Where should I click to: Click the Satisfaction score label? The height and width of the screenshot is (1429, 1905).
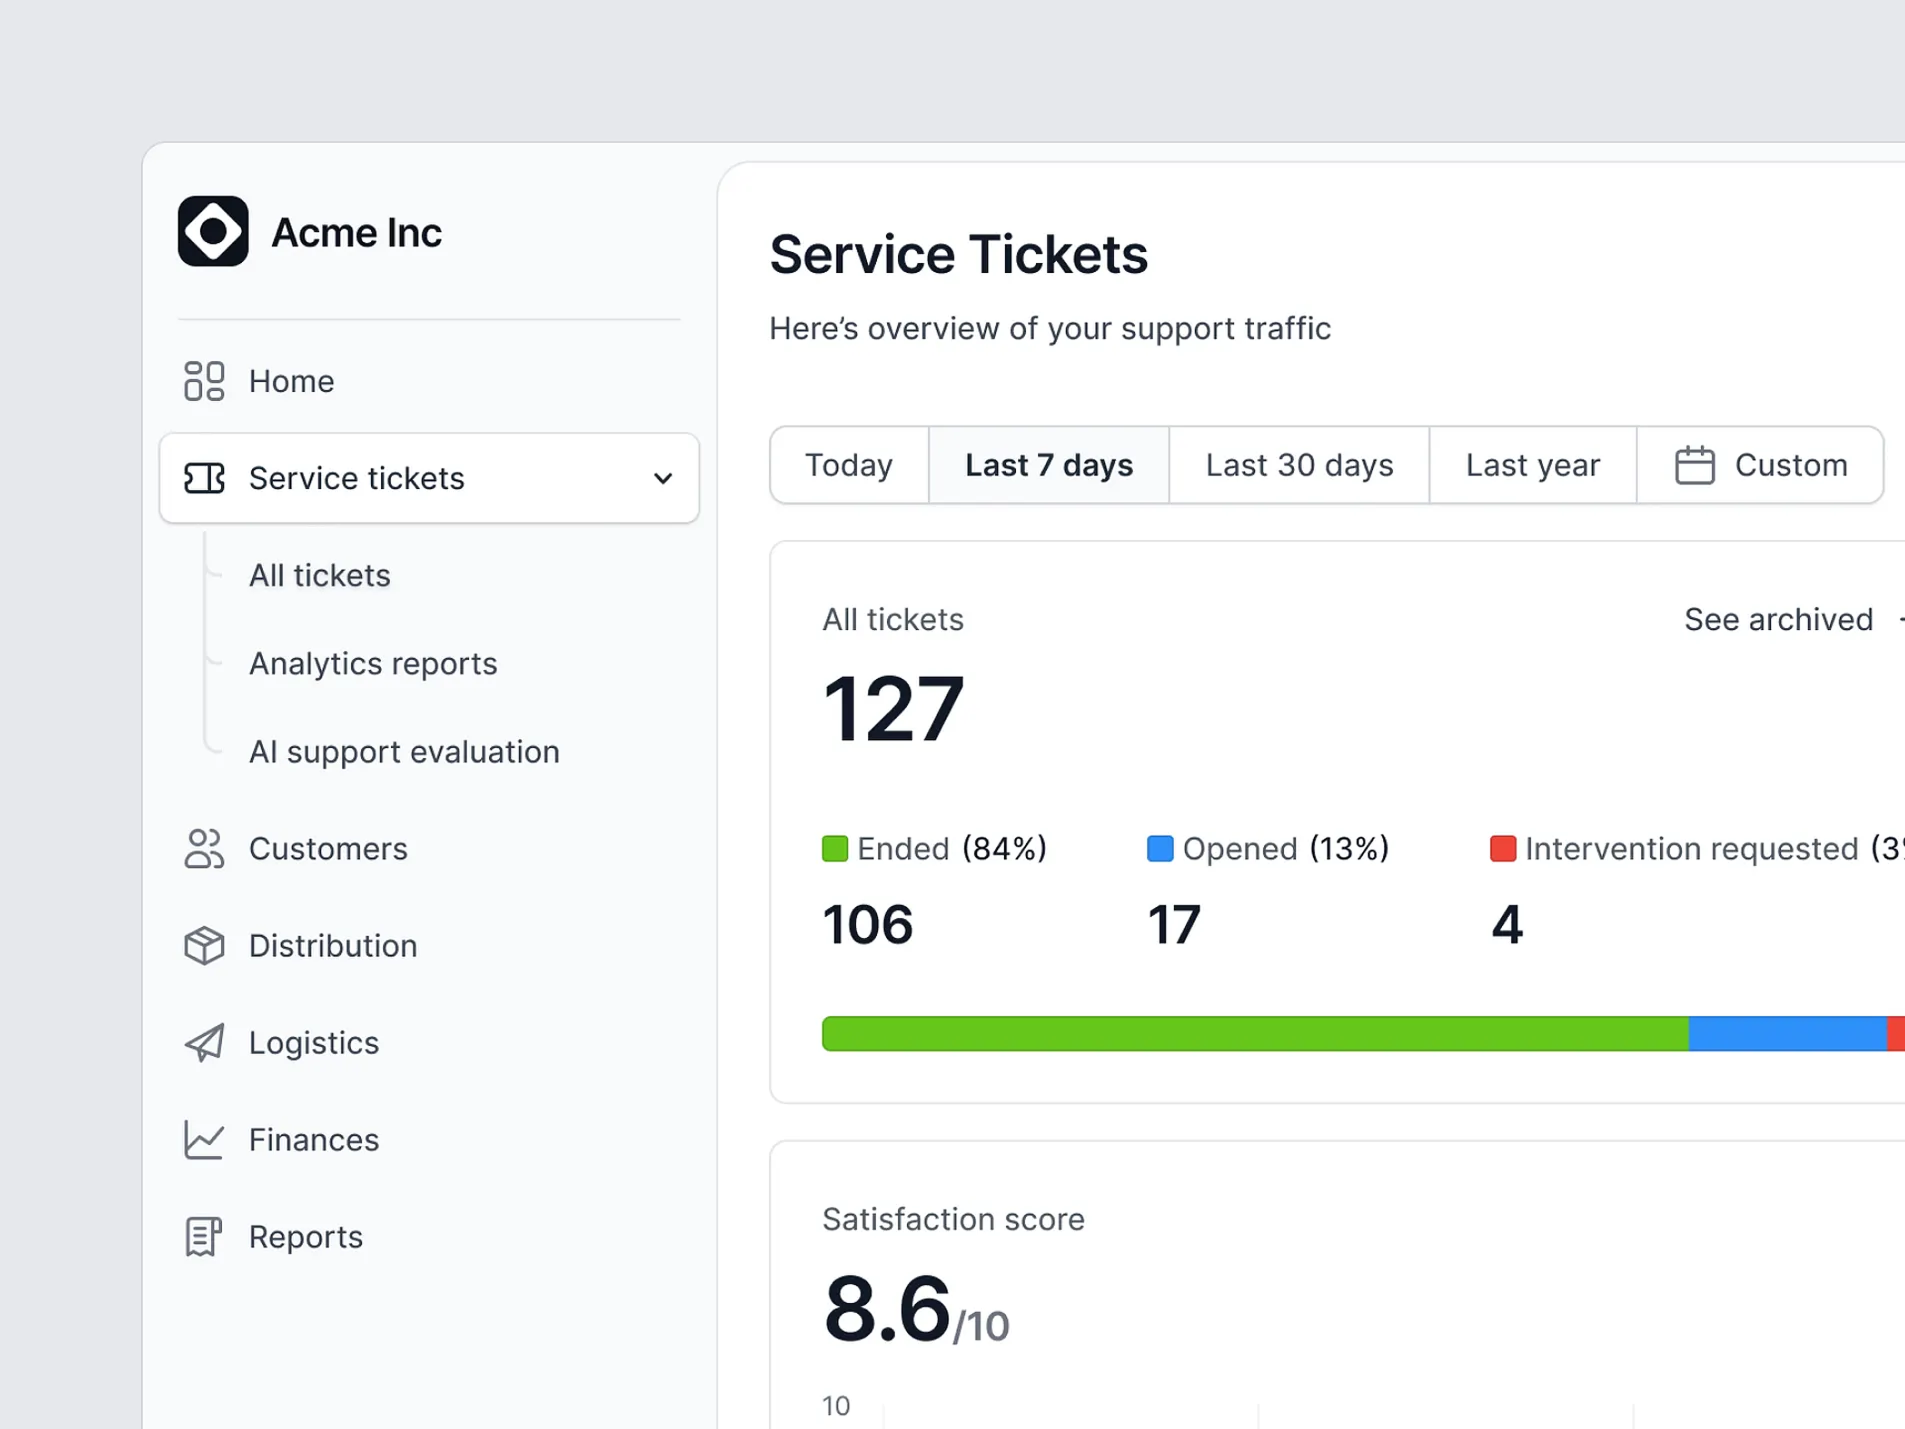(x=953, y=1219)
